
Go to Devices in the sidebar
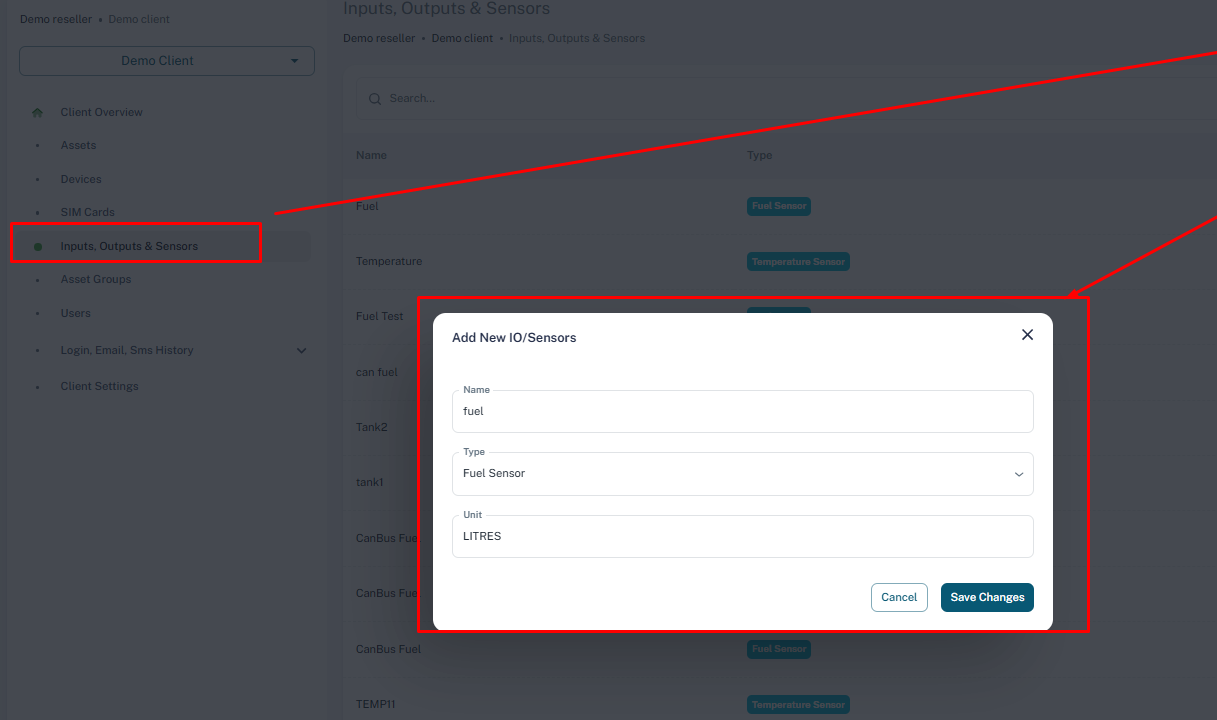tap(81, 180)
